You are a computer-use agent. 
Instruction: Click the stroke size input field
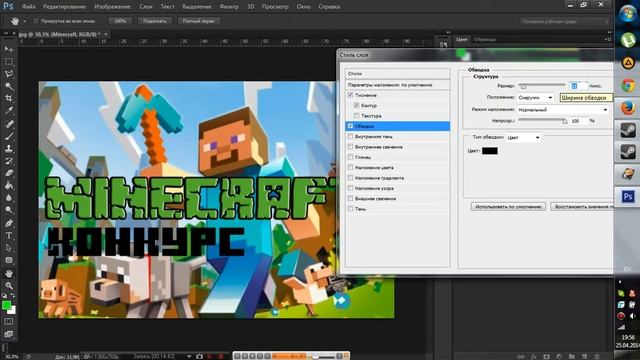pos(578,86)
